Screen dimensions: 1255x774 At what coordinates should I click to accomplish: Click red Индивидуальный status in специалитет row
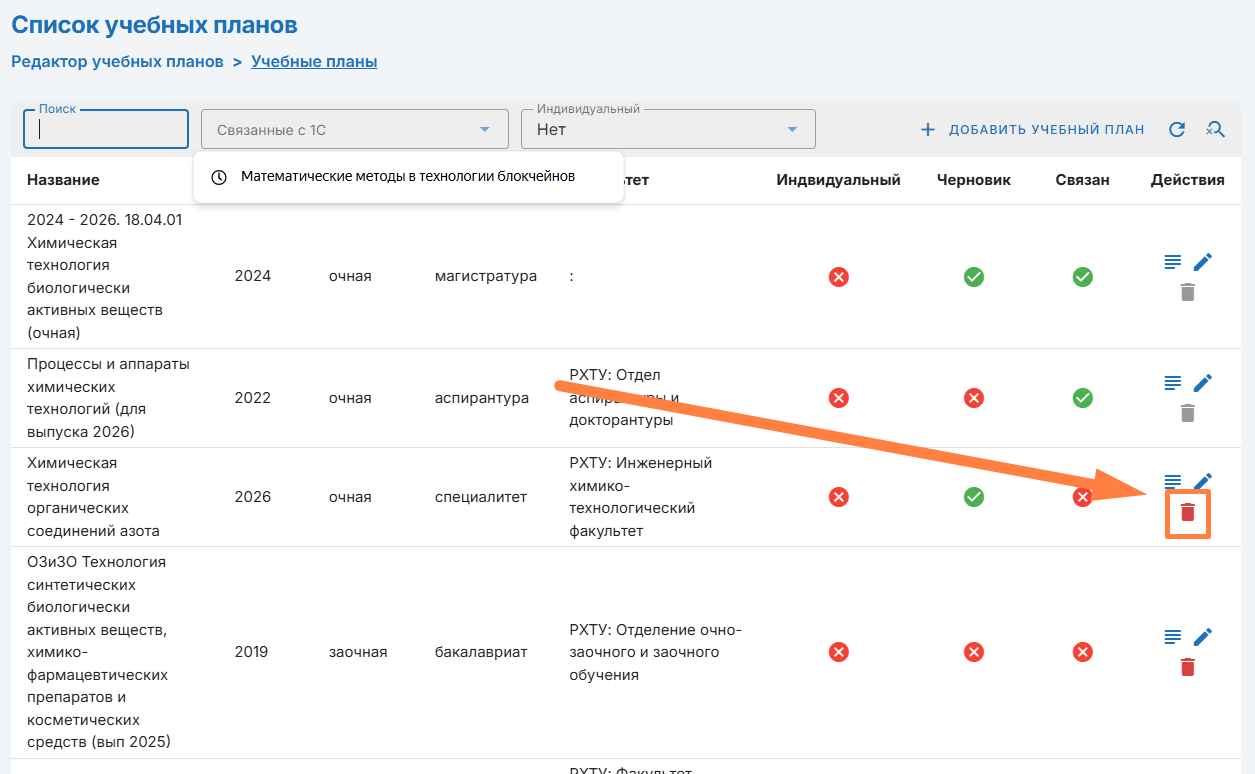(x=839, y=497)
